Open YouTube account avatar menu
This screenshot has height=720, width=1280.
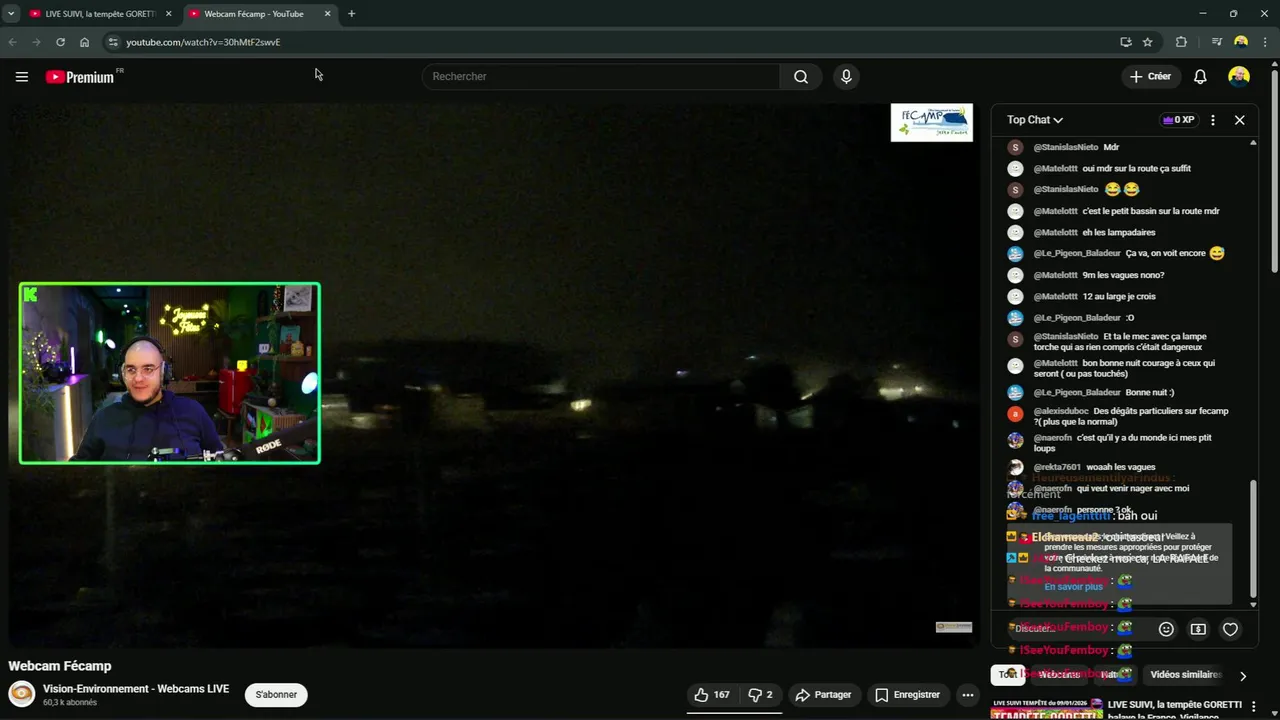(1239, 77)
